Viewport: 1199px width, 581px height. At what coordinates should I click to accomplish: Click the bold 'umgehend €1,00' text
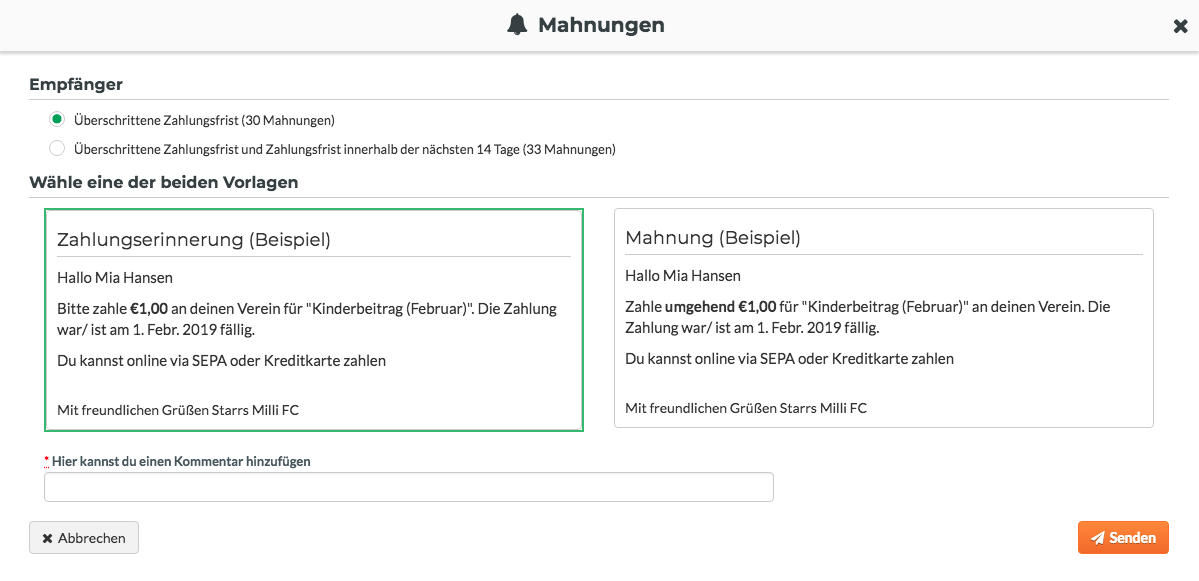point(720,307)
